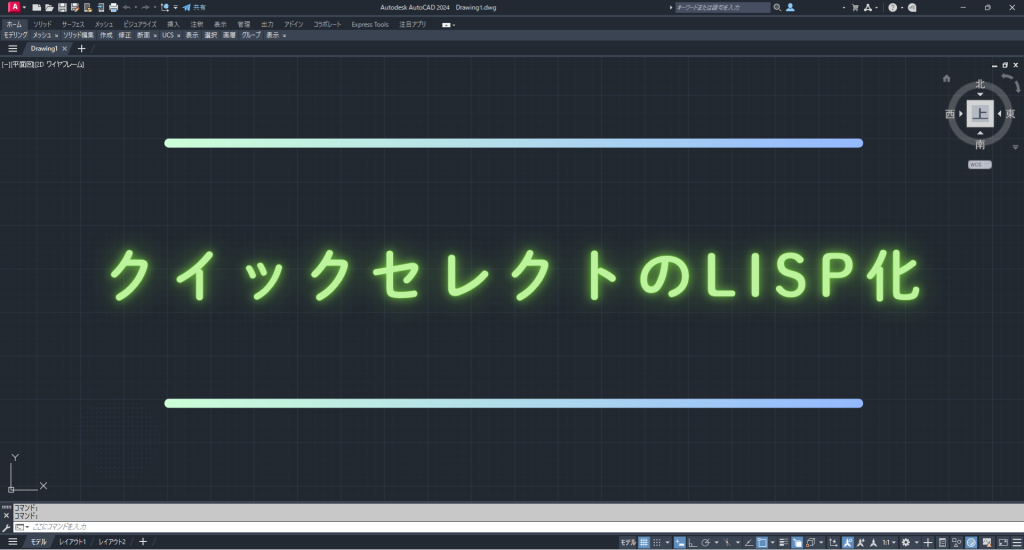Open the AutoCAD application menu button
Screen dimensions: 1024x550
point(15,7)
